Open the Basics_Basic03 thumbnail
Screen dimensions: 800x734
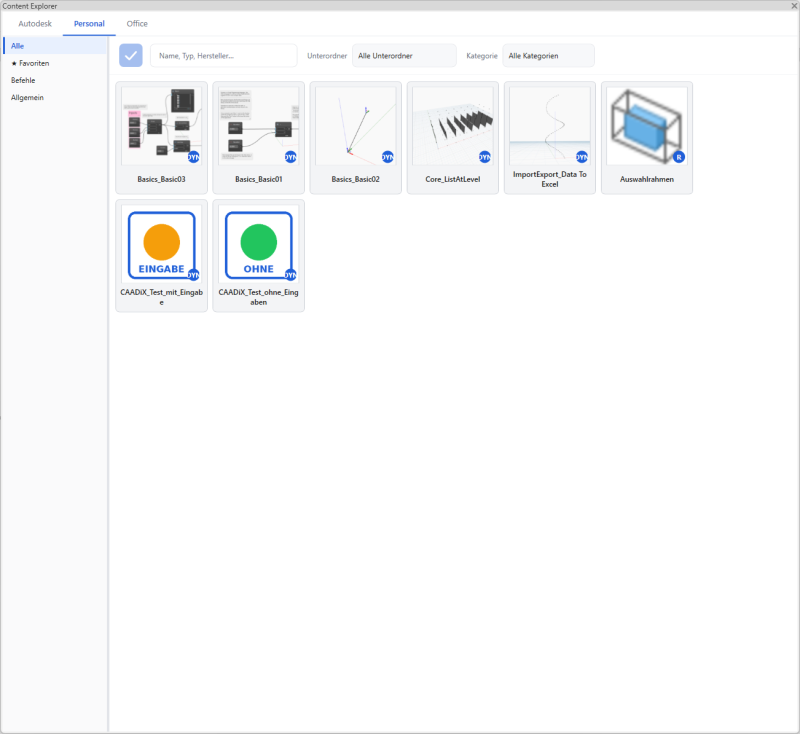pos(161,125)
